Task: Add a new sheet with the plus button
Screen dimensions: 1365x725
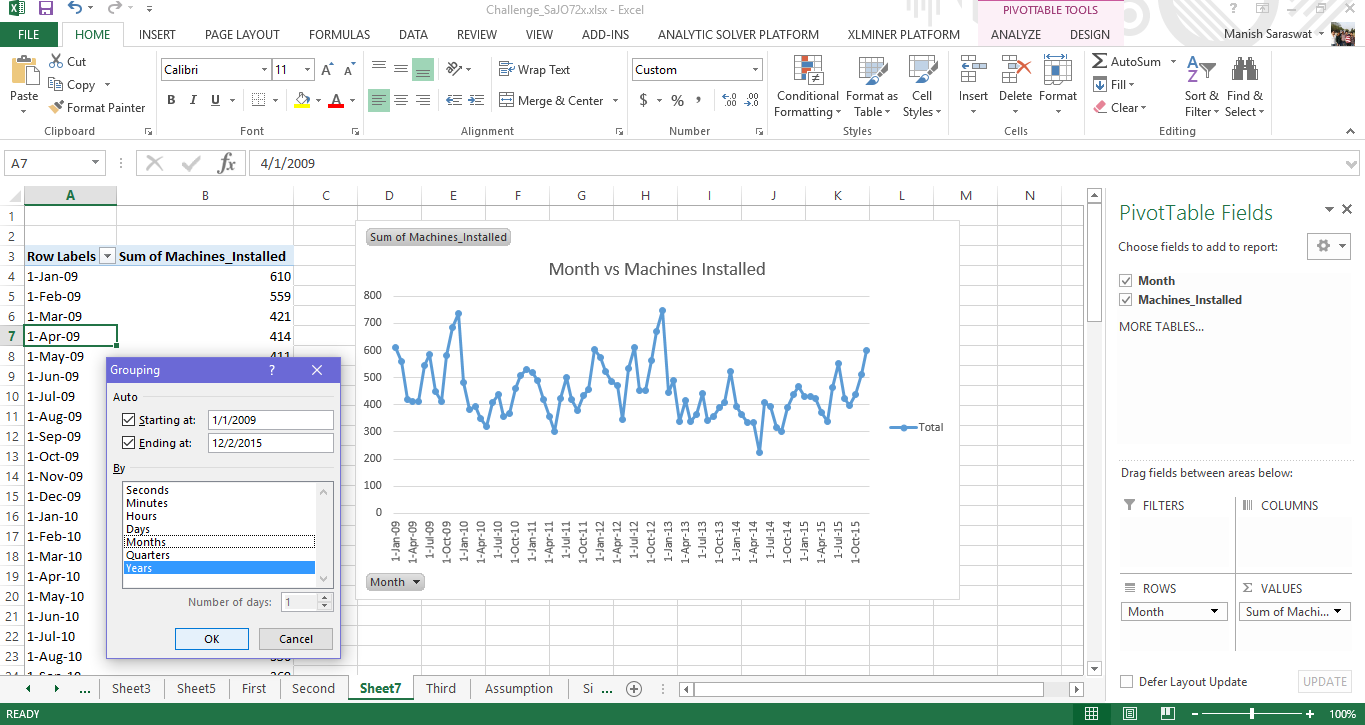Action: tap(633, 688)
